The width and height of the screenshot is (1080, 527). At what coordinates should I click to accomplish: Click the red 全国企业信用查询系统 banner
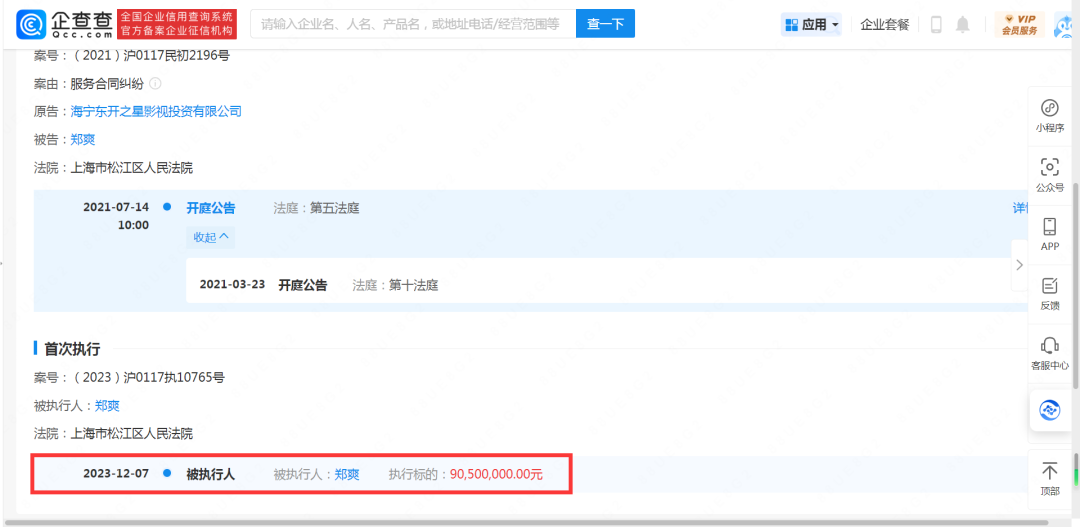point(178,24)
